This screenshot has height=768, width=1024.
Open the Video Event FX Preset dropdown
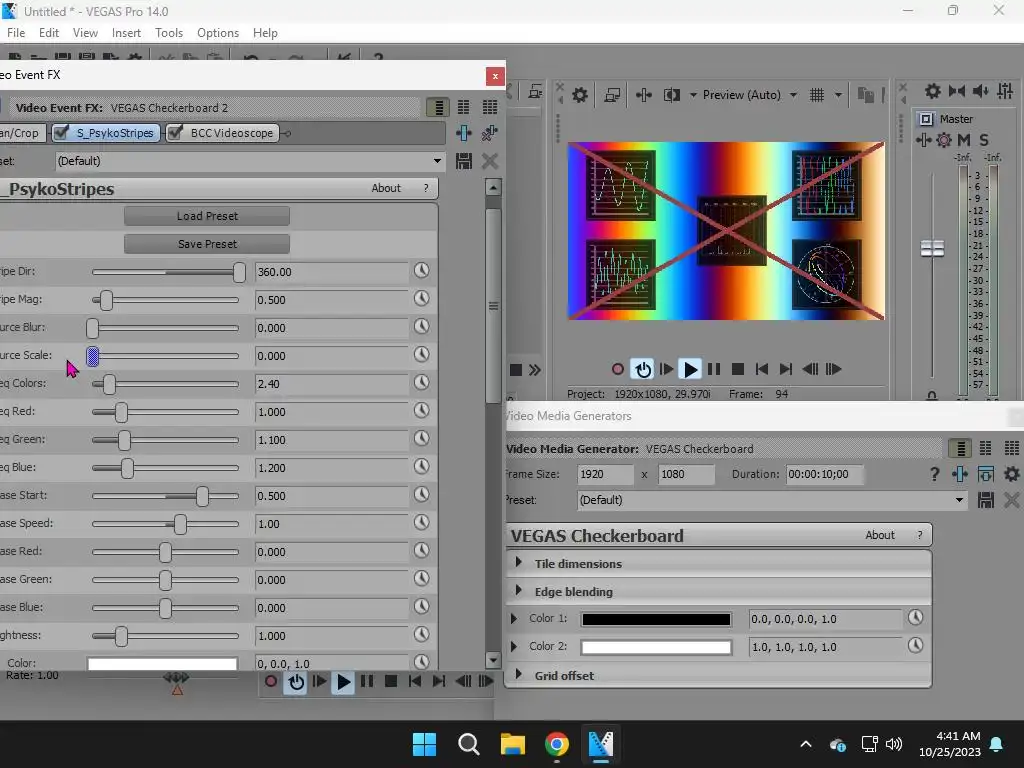point(437,161)
